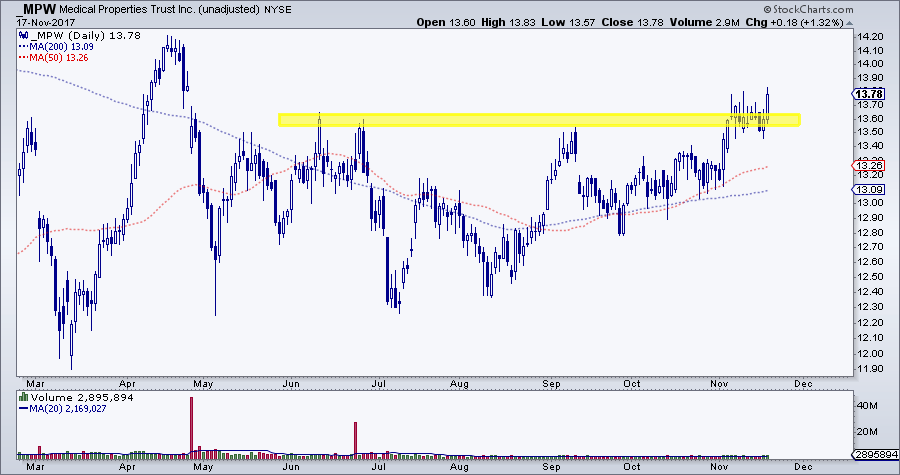Click the 13.78 current price tag on right axis

click(866, 93)
